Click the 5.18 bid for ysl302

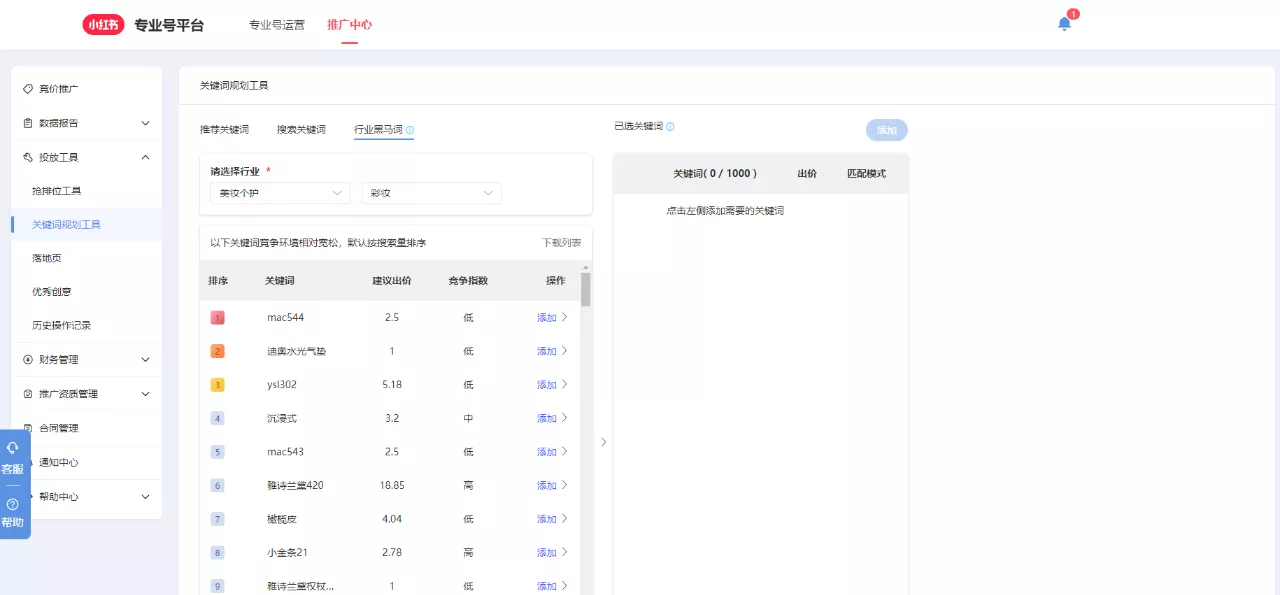point(392,385)
